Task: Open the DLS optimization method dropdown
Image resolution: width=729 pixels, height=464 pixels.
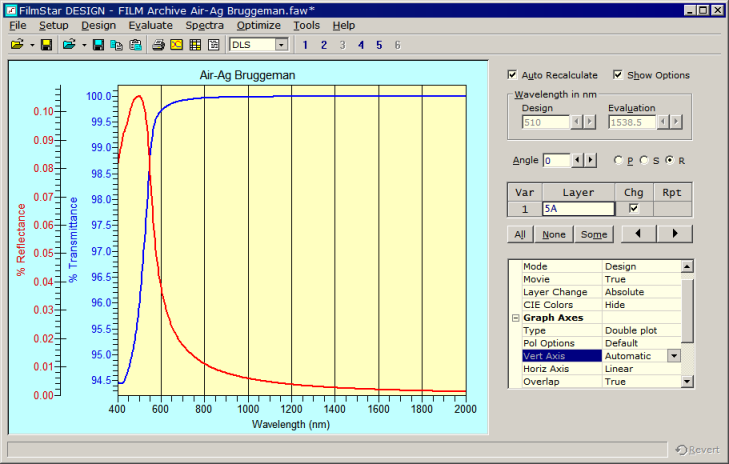Action: 281,45
